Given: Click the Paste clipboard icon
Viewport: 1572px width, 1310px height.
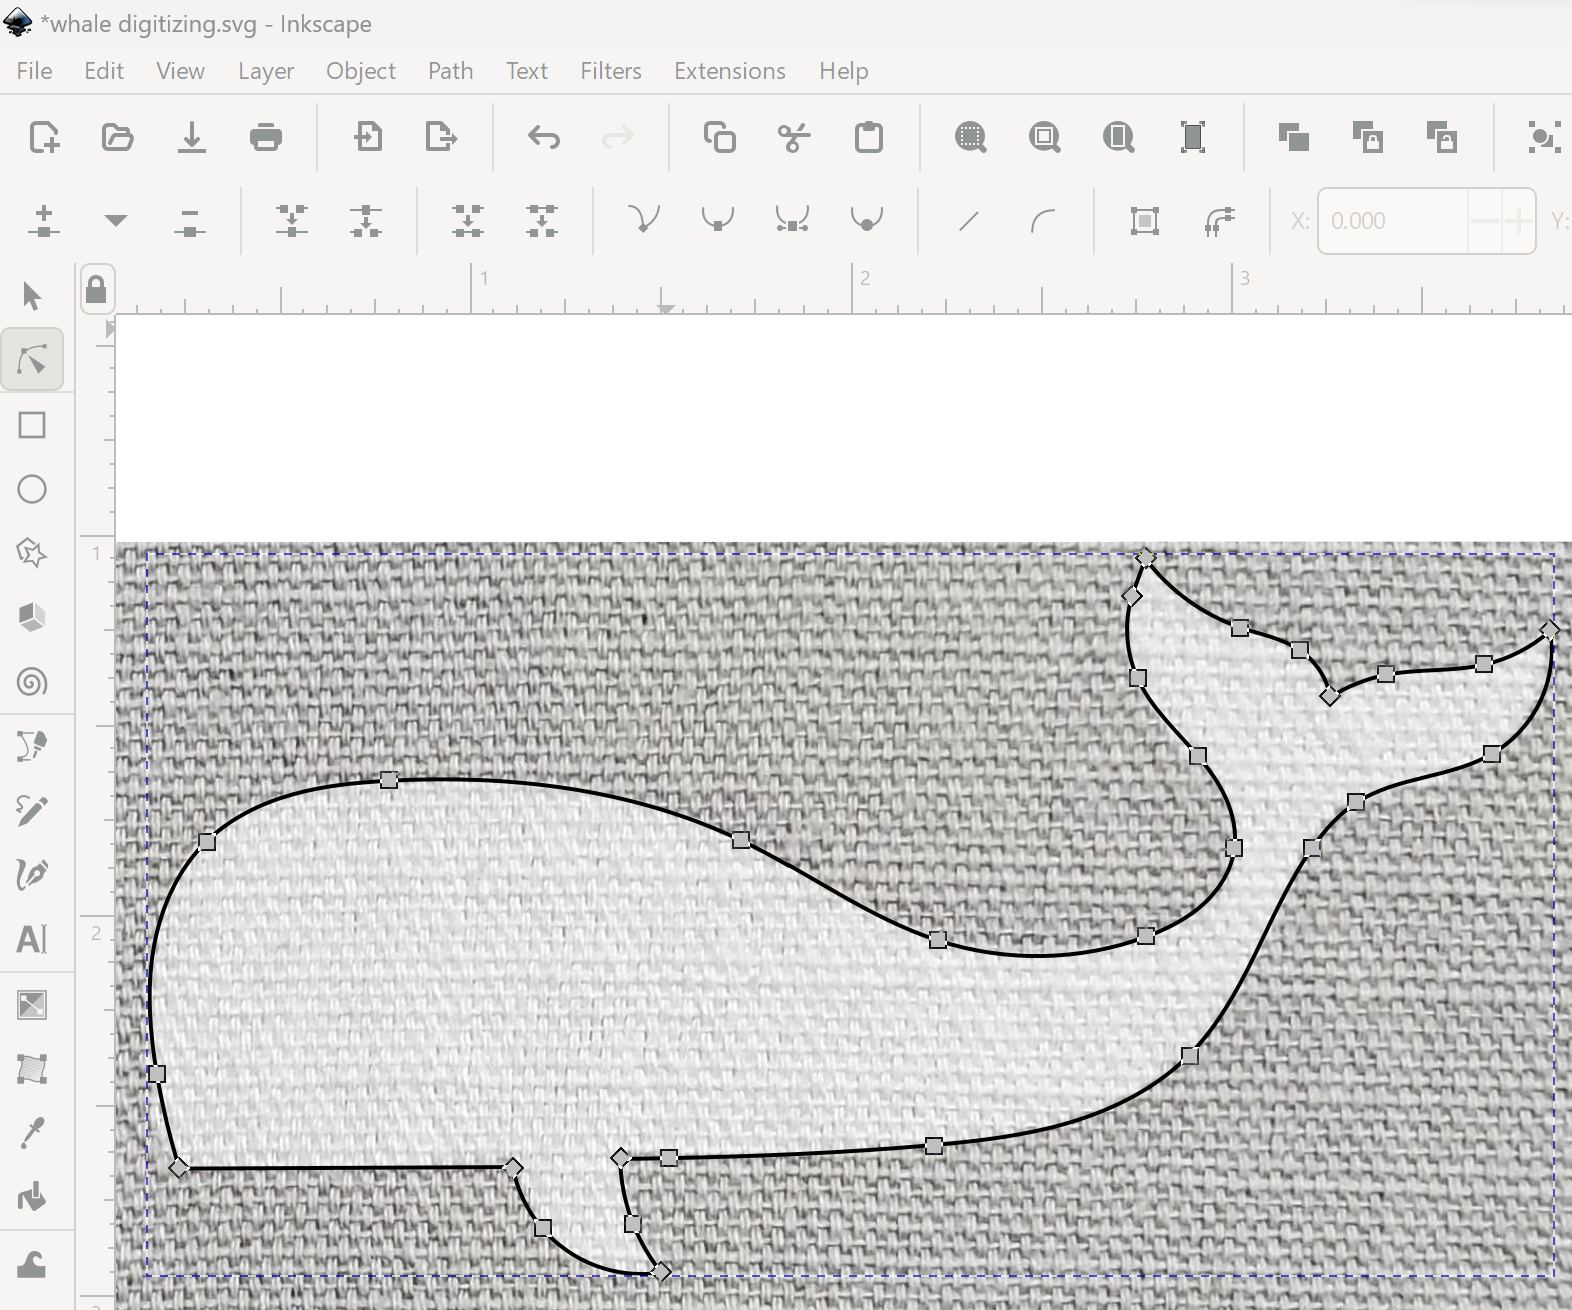Looking at the screenshot, I should (869, 136).
